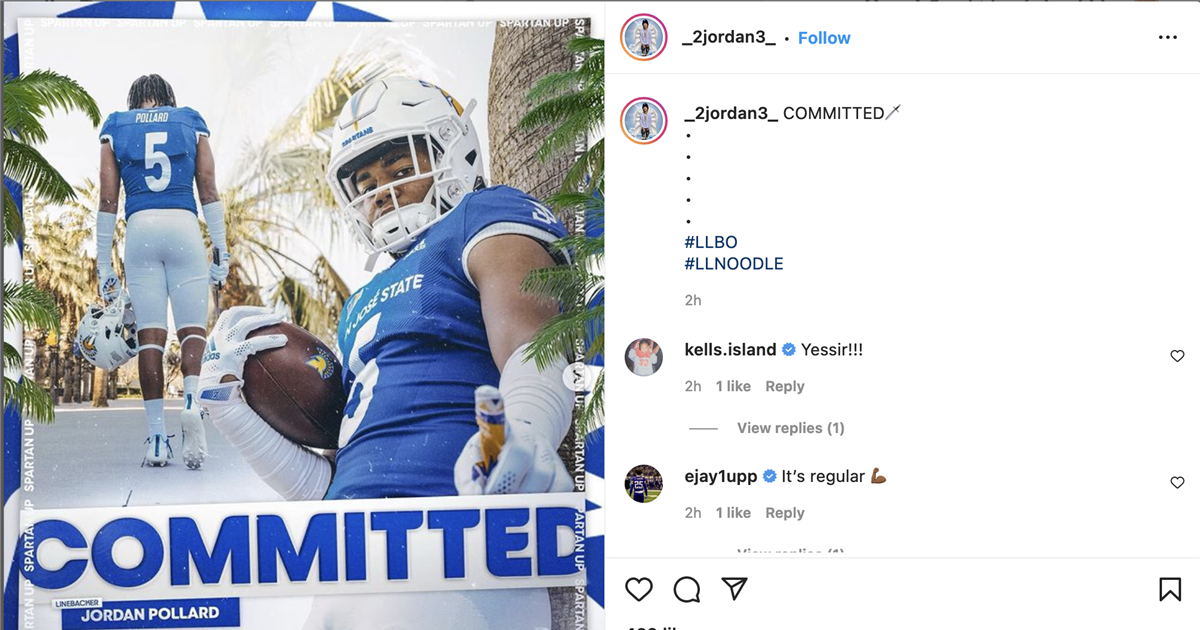Advance to next photo carousel arrow
Viewport: 1200px width, 630px height.
pyautogui.click(x=576, y=377)
